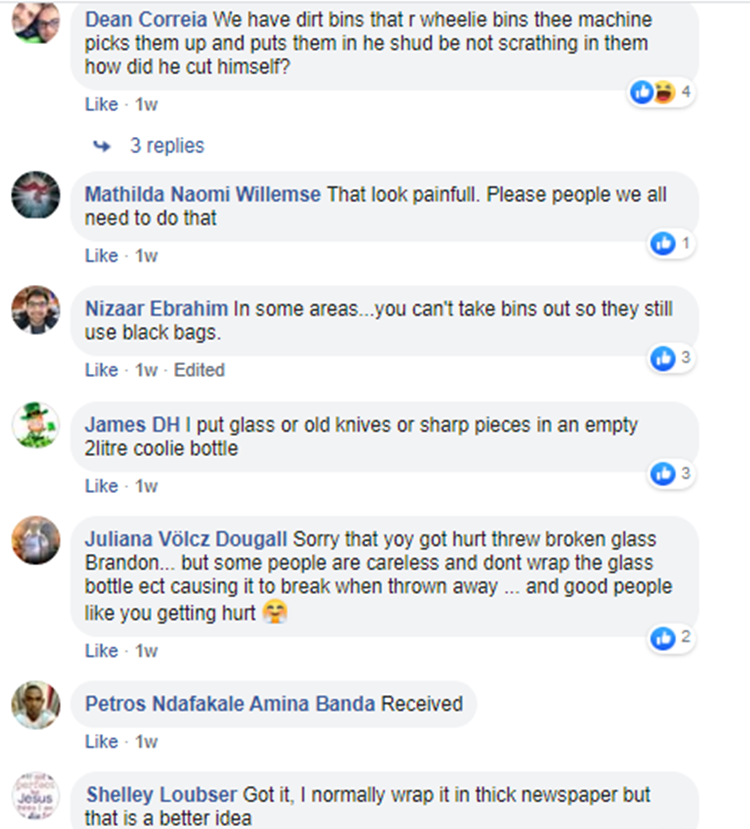See reactions on Juliana Völcz Dougall's comment
Image resolution: width=750 pixels, height=829 pixels.
671,638
